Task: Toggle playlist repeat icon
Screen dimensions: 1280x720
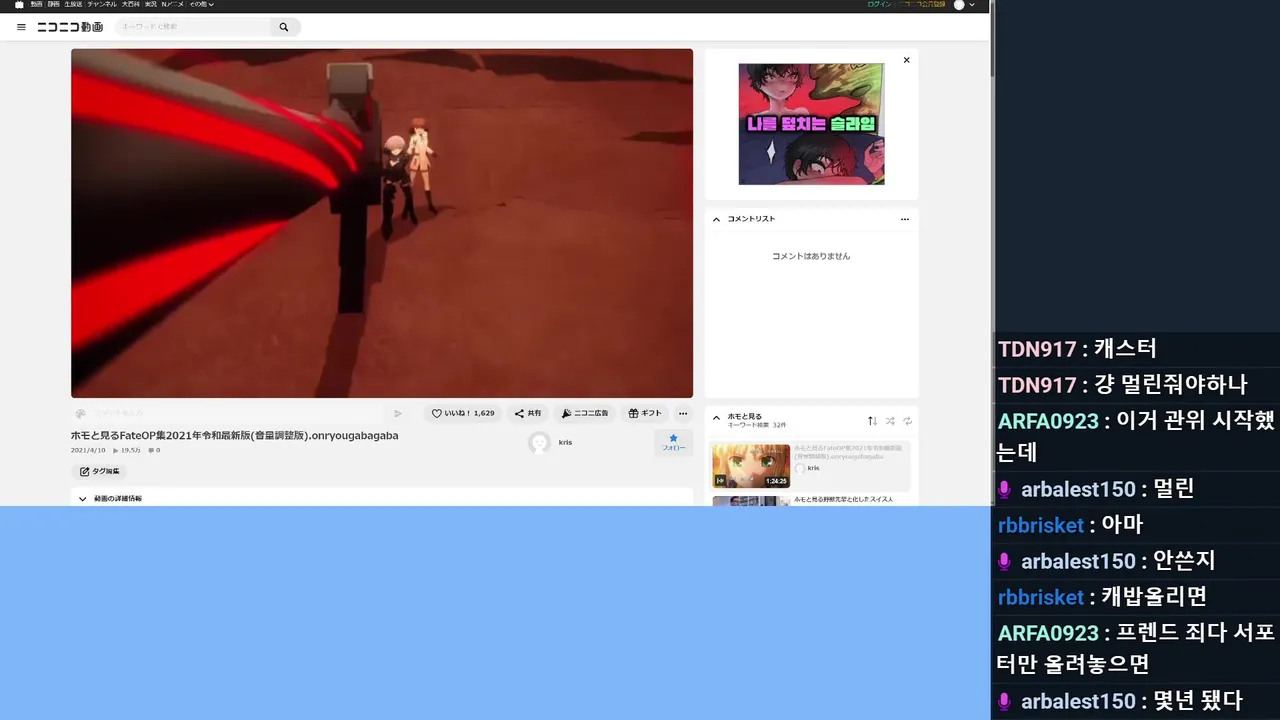Action: pos(907,421)
